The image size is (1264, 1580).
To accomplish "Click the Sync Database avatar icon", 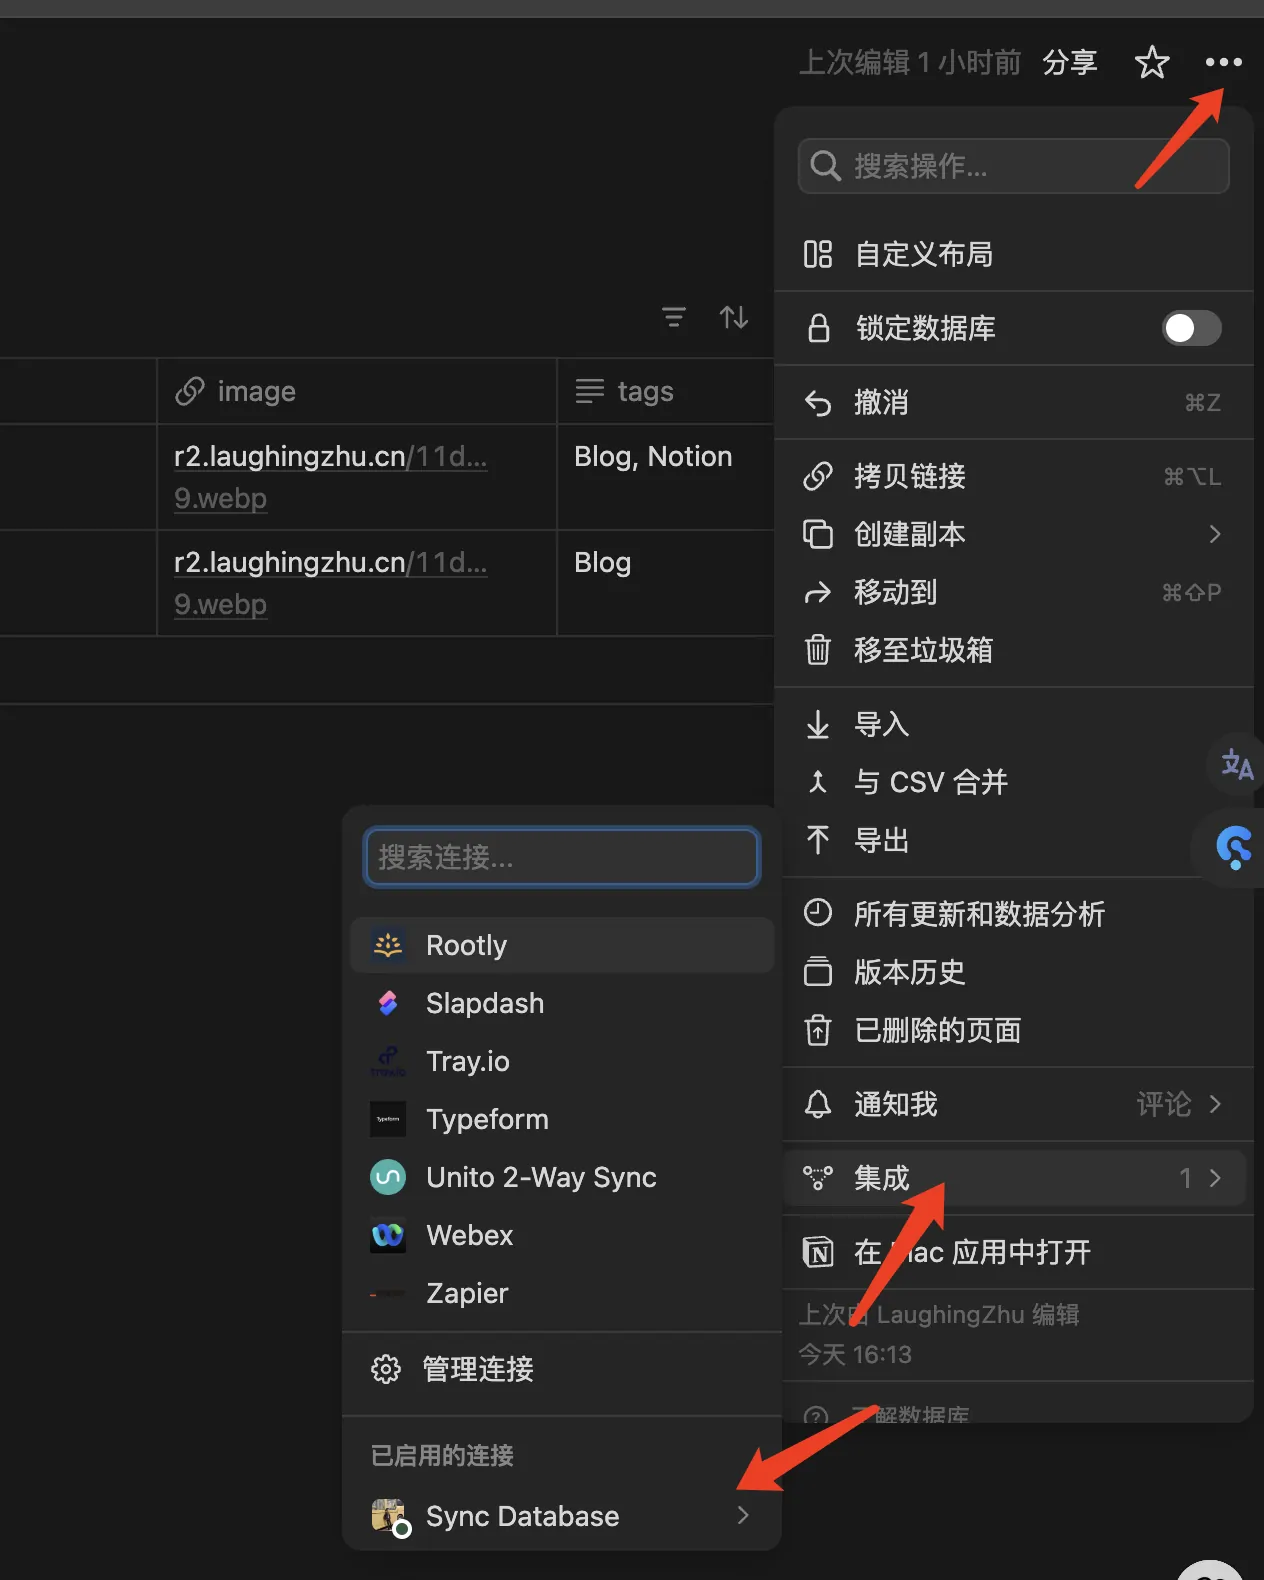I will [389, 1516].
